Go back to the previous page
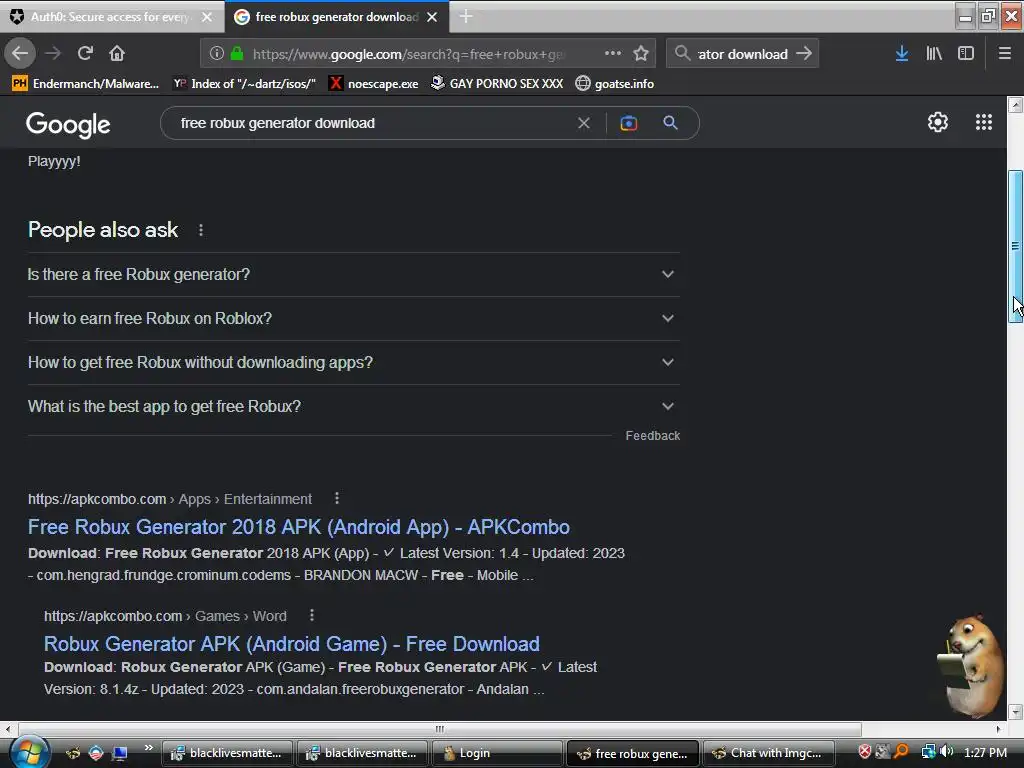1024x768 pixels. (20, 53)
